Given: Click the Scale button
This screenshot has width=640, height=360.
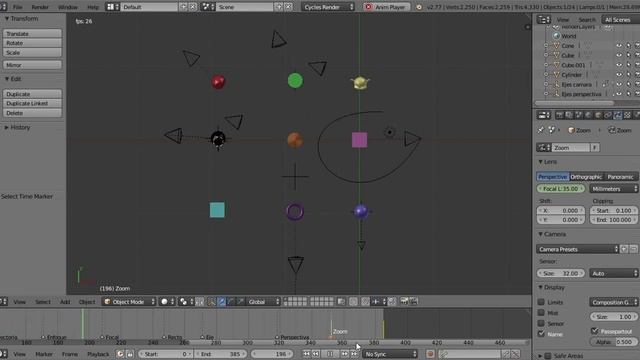Looking at the screenshot, I should 32,53.
